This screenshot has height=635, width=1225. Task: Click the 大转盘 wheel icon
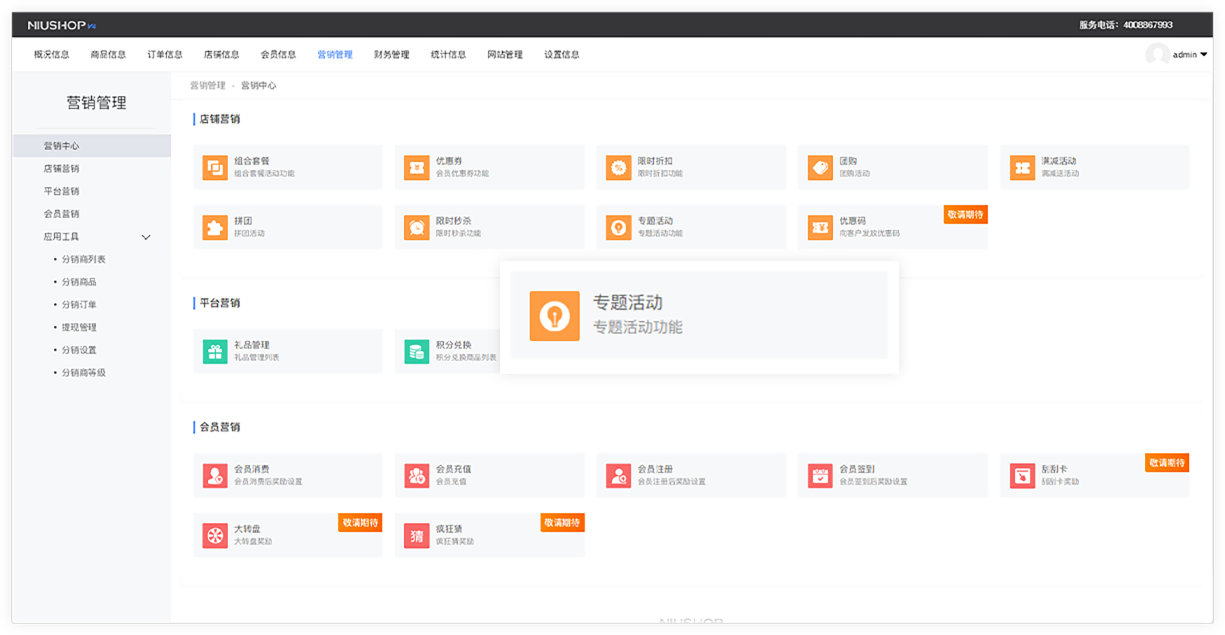pos(215,536)
